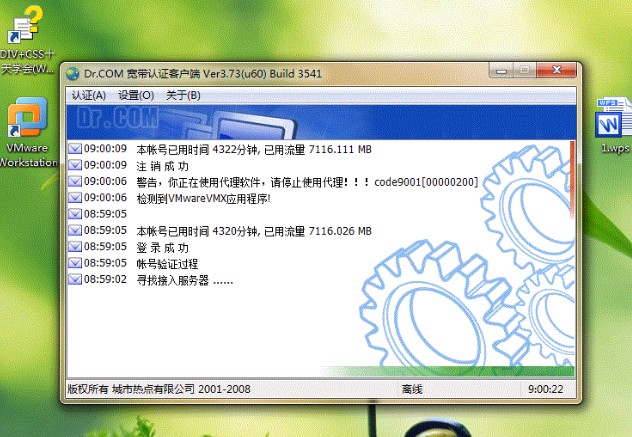Select the 检测到VMwareVMX应用程序 message
The width and height of the screenshot is (632, 437).
click(203, 198)
